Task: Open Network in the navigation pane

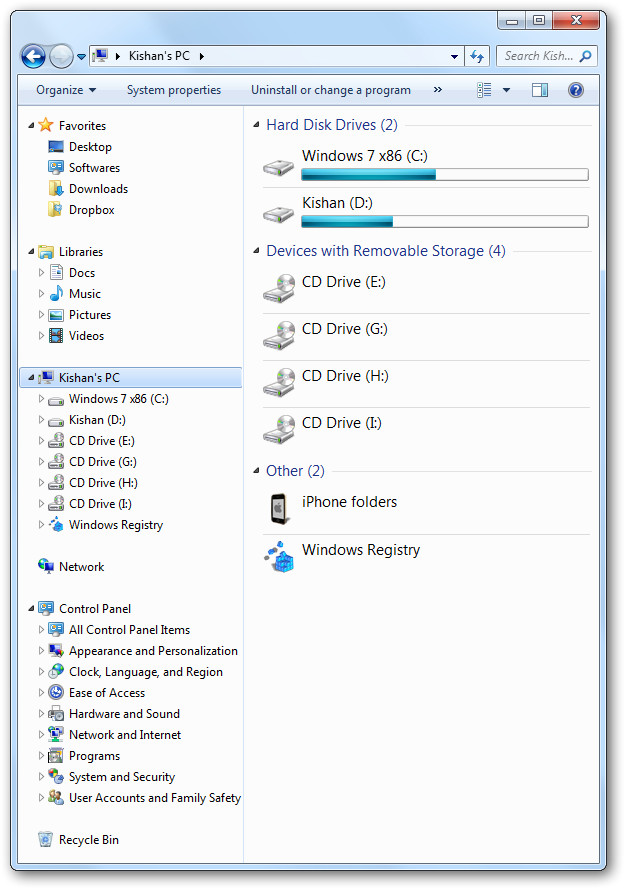Action: coord(81,566)
